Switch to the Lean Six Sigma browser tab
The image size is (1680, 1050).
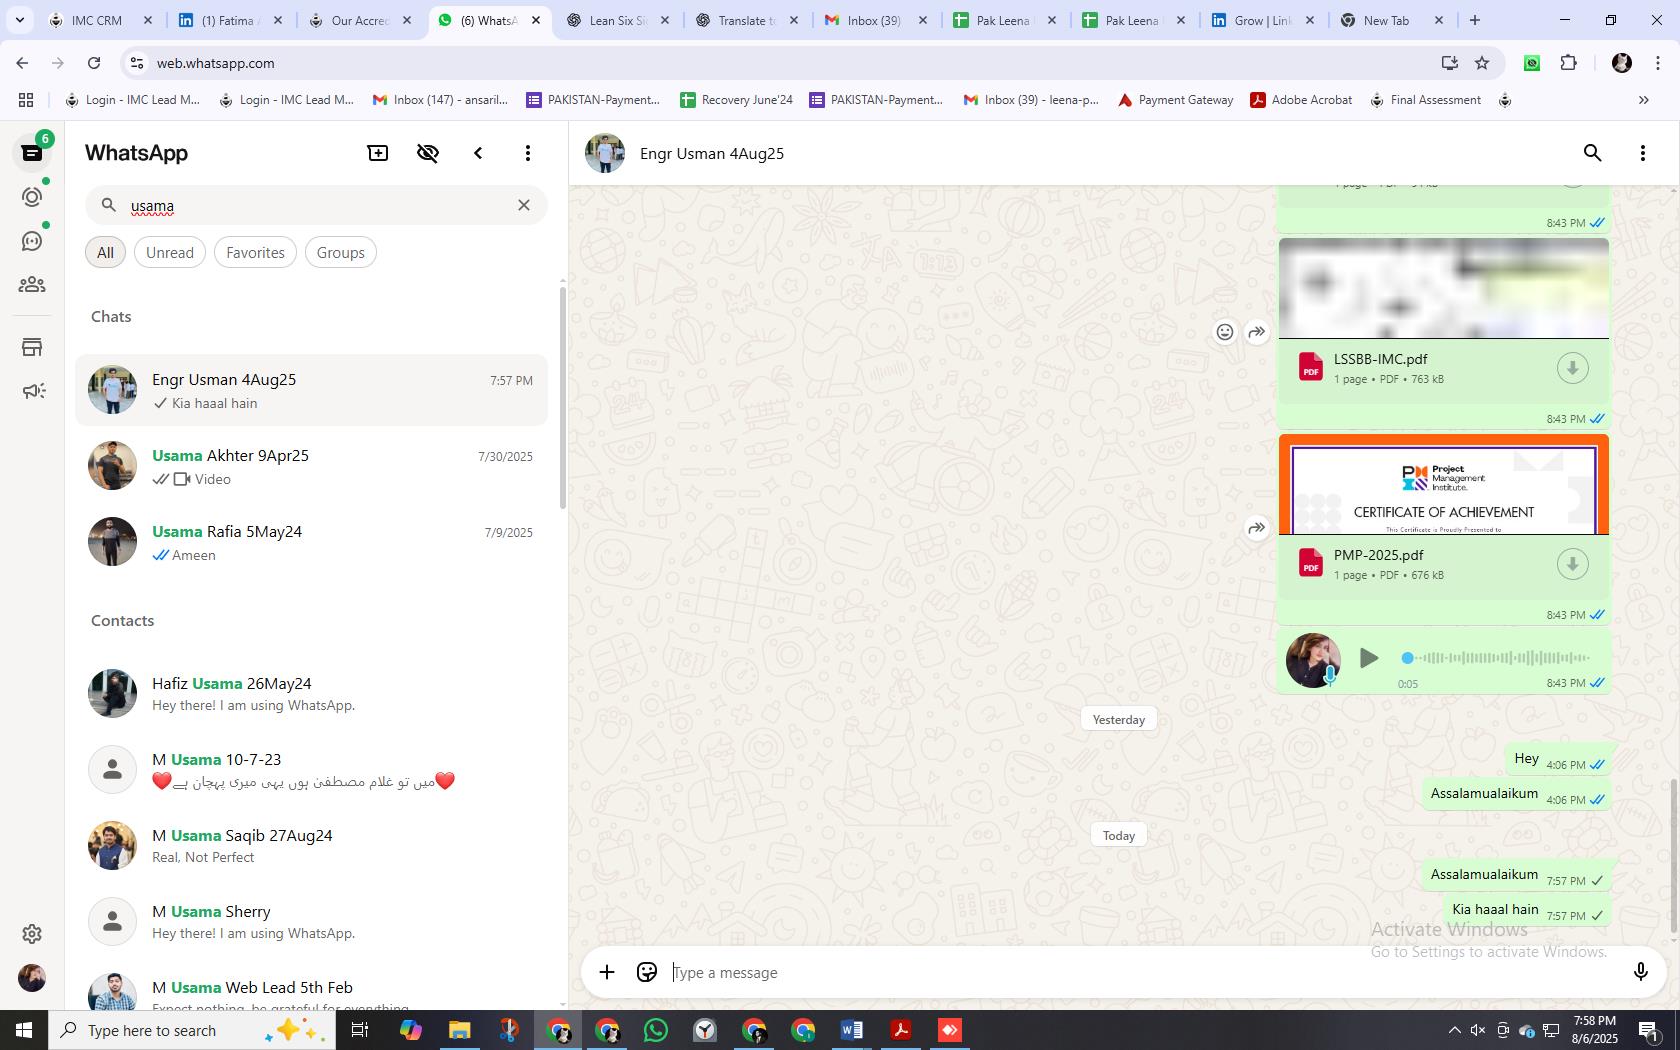tap(616, 20)
